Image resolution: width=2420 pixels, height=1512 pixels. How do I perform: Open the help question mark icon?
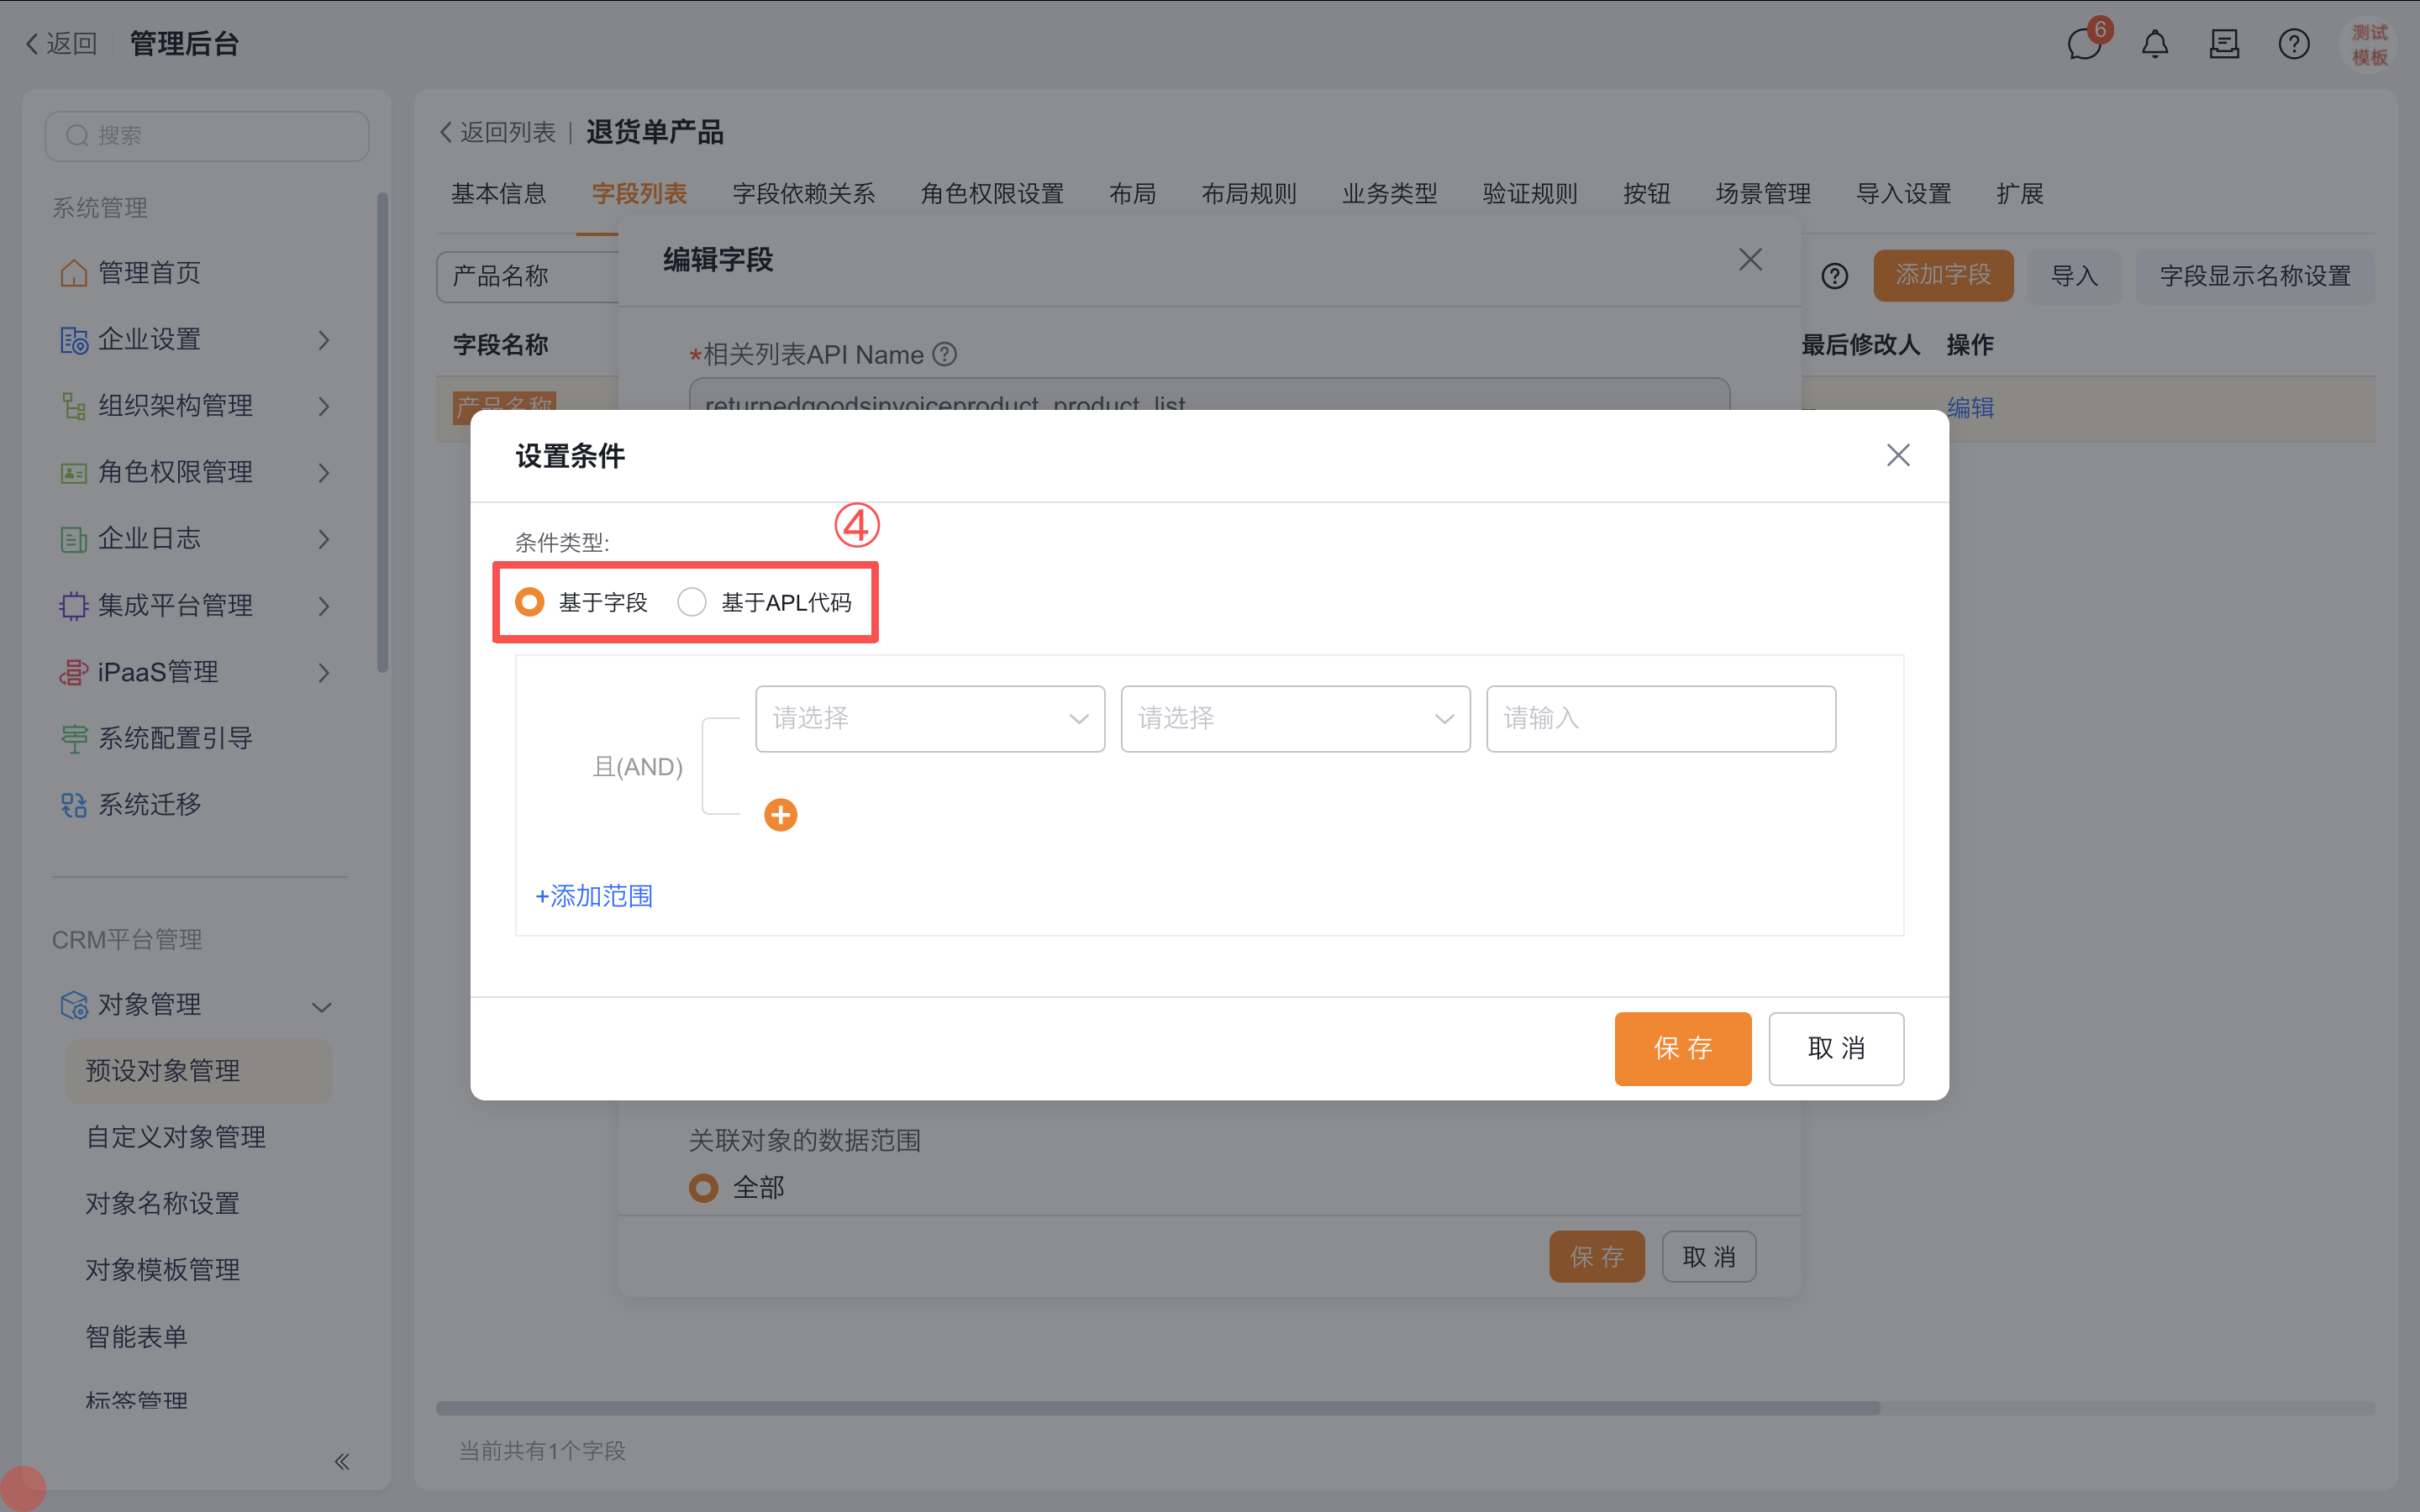tap(2293, 44)
